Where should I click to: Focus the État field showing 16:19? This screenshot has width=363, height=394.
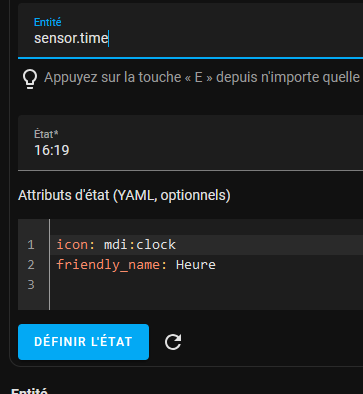(190, 143)
